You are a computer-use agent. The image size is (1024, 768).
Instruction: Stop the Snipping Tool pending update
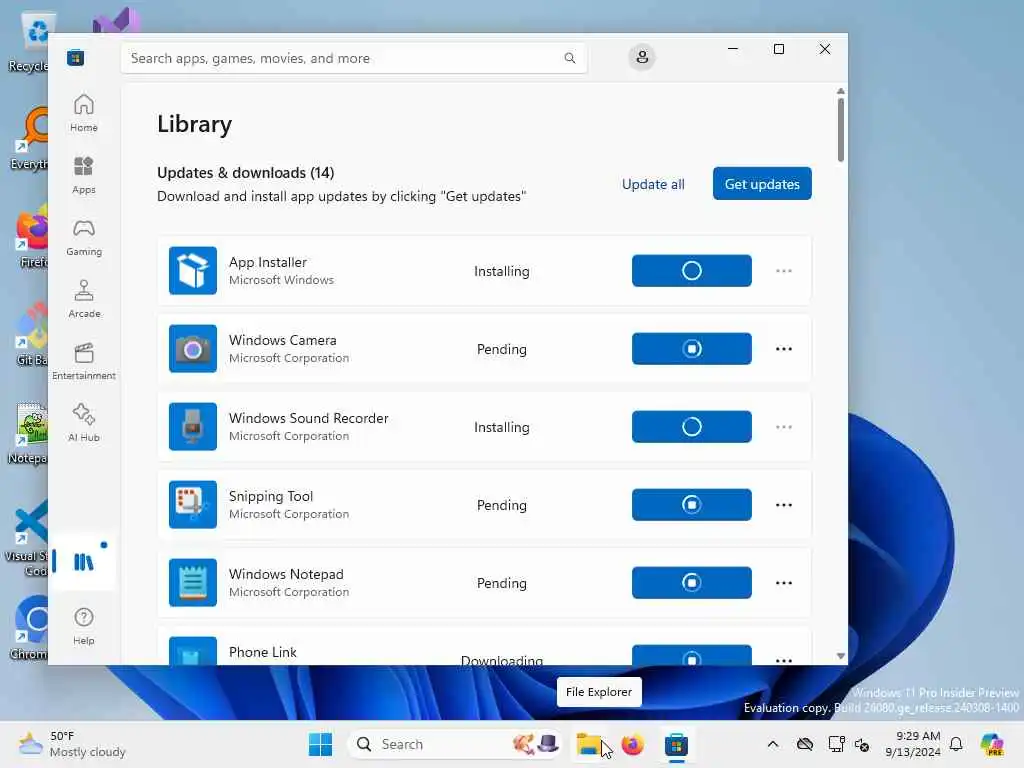pos(692,505)
